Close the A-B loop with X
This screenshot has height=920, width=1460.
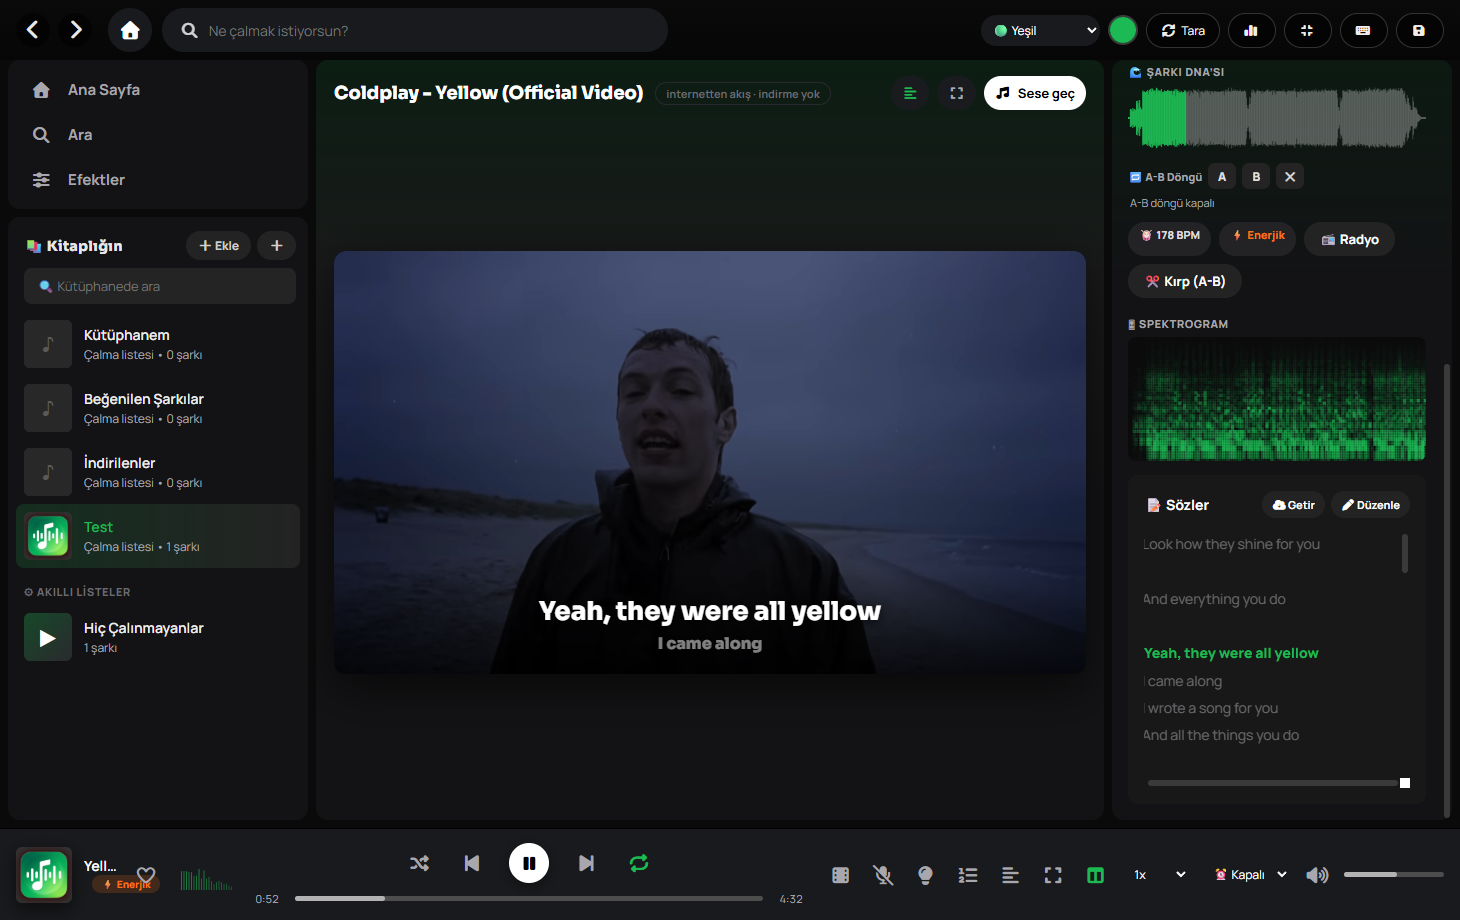(1290, 177)
